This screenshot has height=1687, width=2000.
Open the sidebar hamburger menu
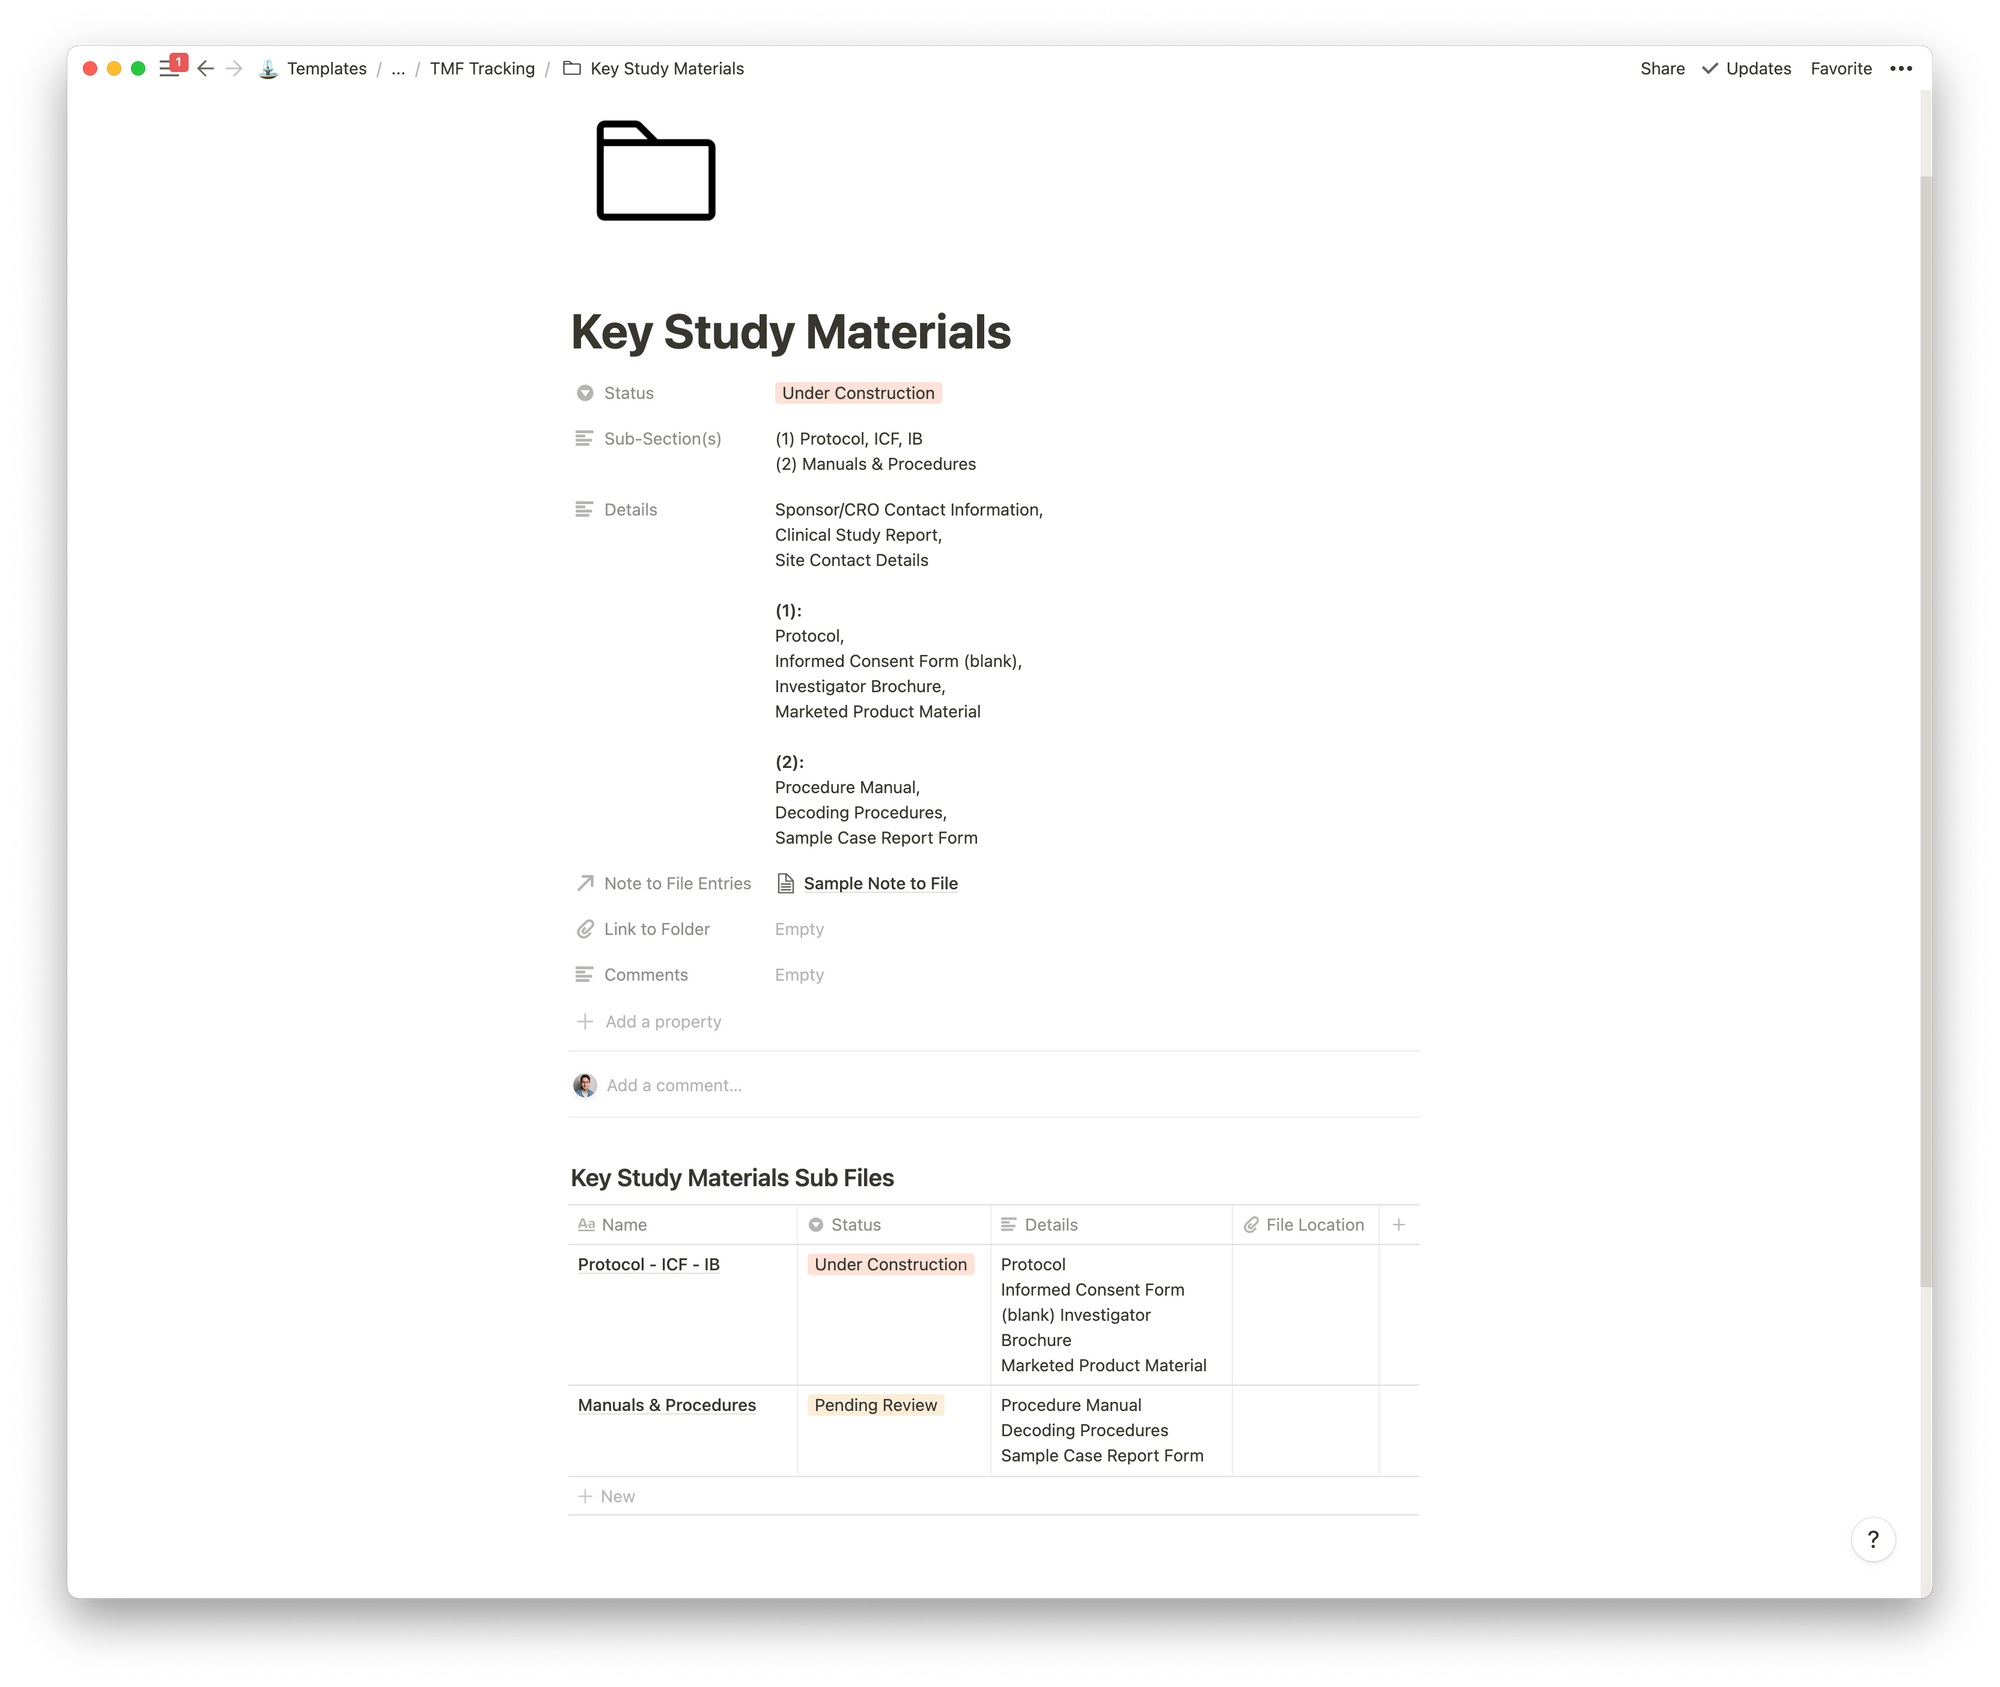(x=169, y=69)
